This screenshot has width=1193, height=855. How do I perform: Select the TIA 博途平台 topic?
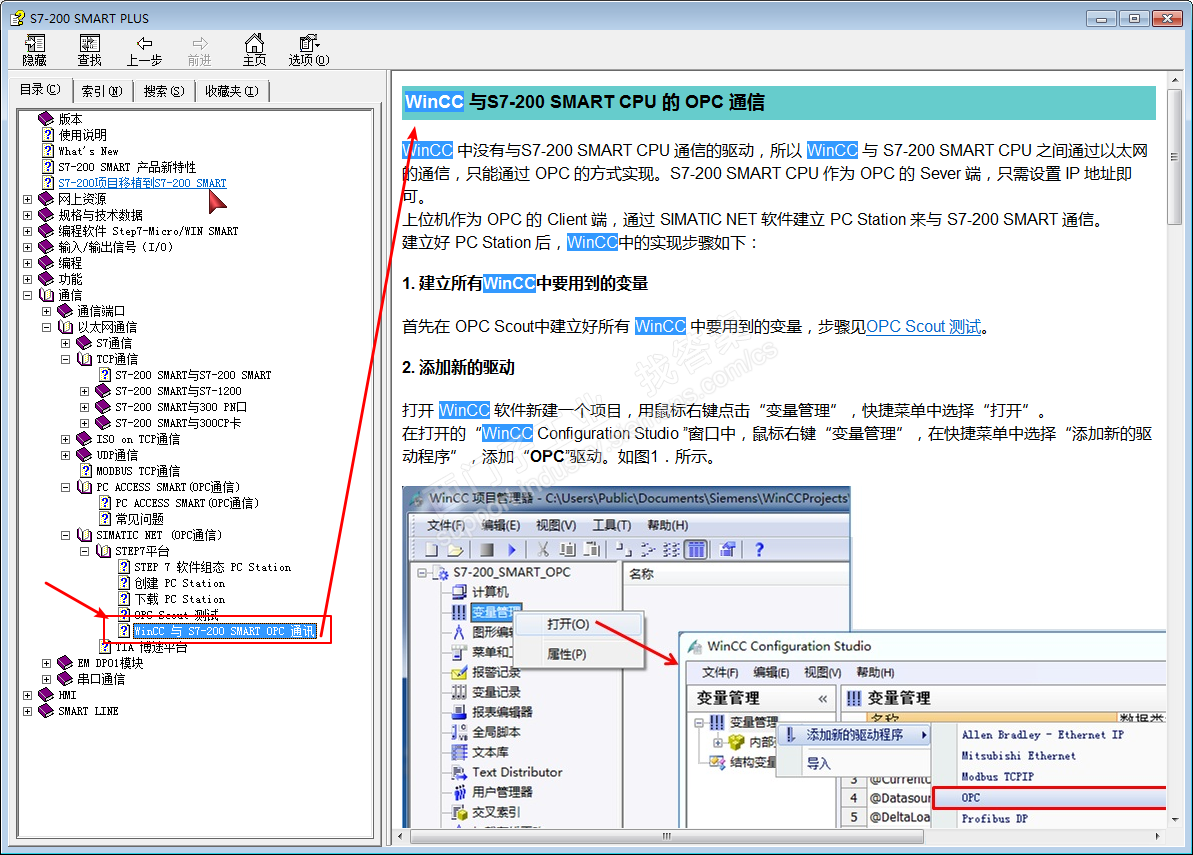pos(151,647)
